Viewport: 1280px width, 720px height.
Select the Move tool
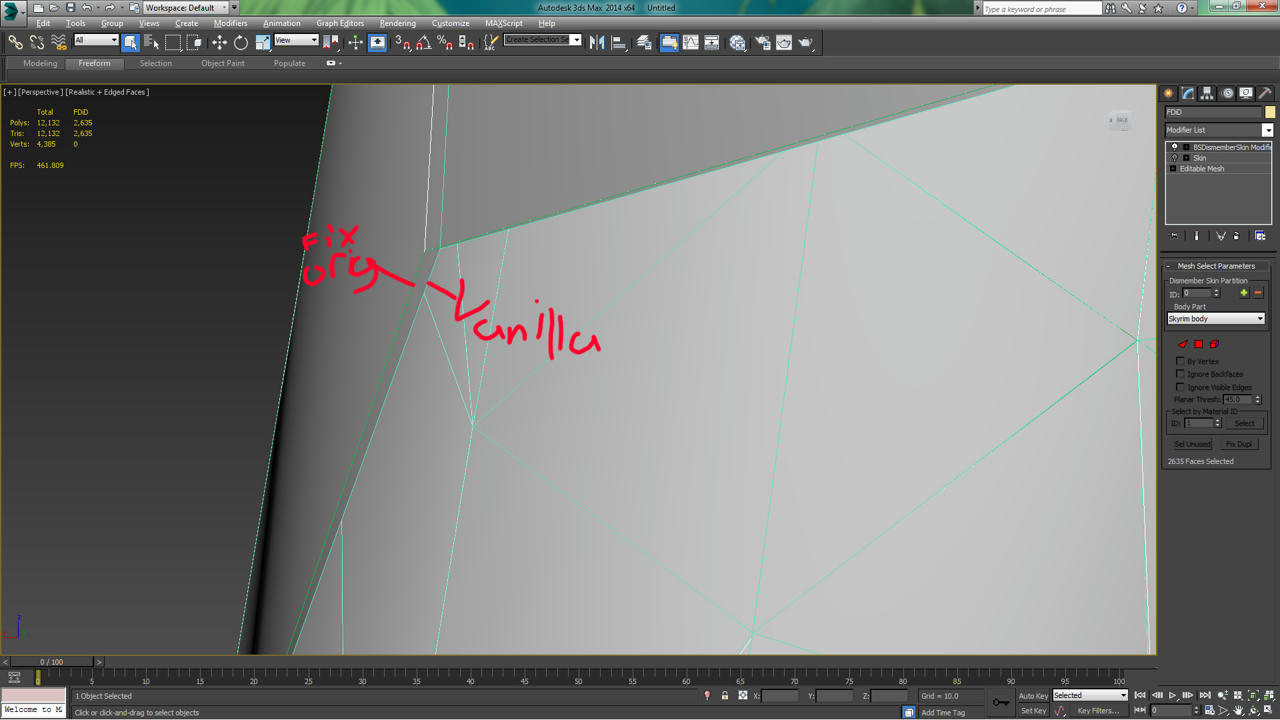[219, 42]
